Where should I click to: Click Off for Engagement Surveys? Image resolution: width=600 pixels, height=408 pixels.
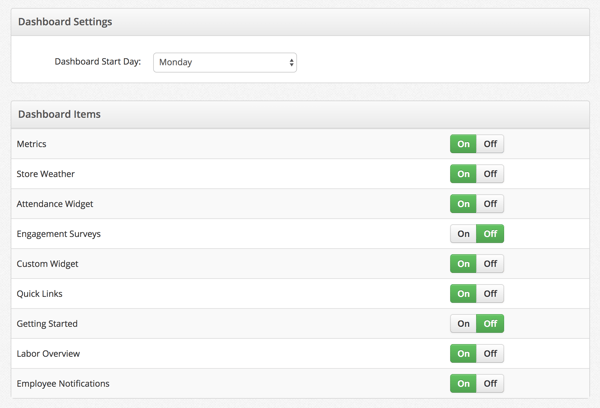coord(490,233)
